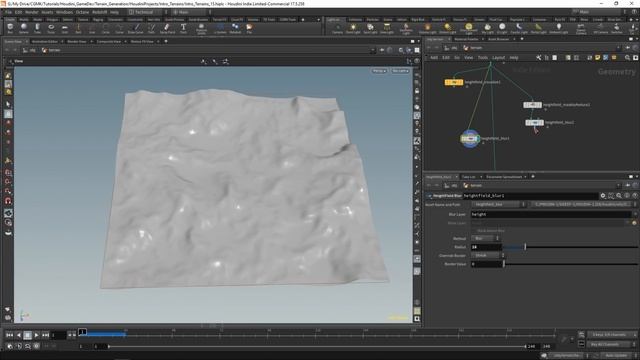Open the parameter pane gear settings
This screenshot has height=360, width=640.
click(603, 196)
